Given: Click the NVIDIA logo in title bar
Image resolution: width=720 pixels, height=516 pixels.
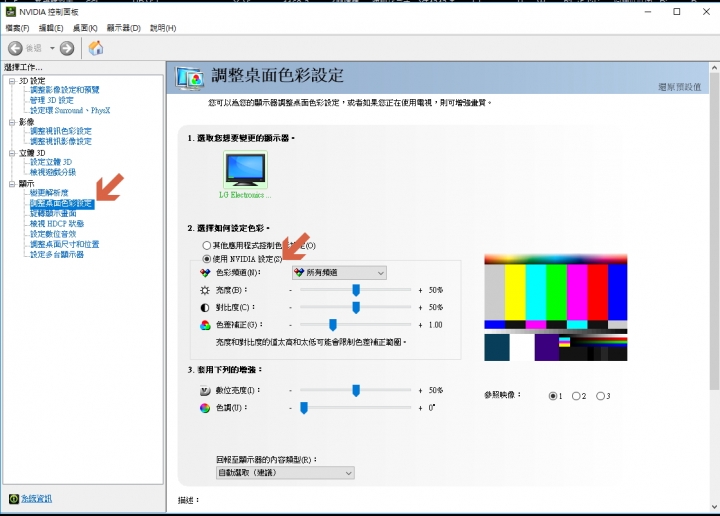Looking at the screenshot, I should (x=11, y=11).
